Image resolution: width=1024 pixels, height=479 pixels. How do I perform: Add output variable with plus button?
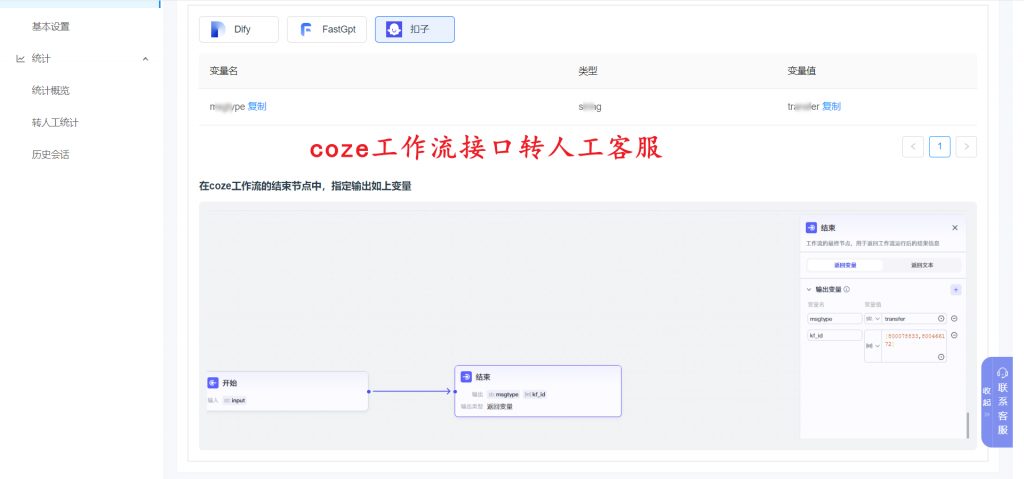point(955,289)
